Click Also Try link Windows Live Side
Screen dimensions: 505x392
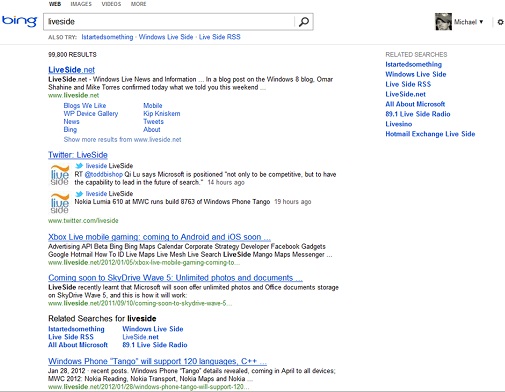(x=166, y=37)
